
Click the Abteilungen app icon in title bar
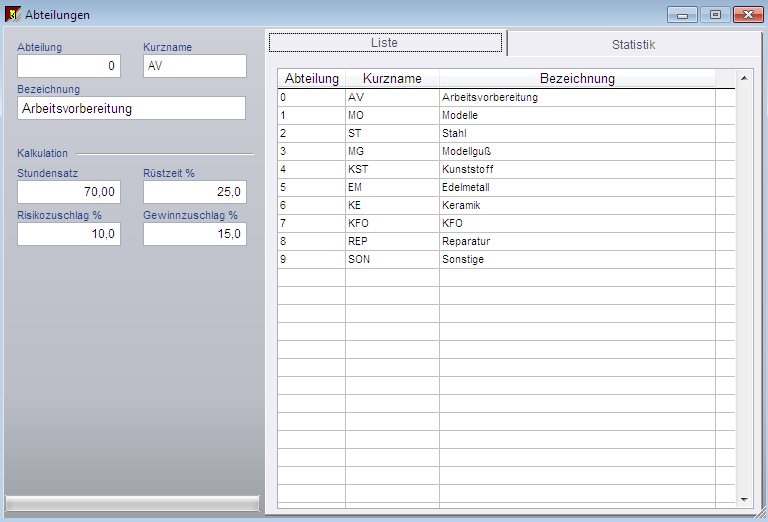tap(13, 14)
